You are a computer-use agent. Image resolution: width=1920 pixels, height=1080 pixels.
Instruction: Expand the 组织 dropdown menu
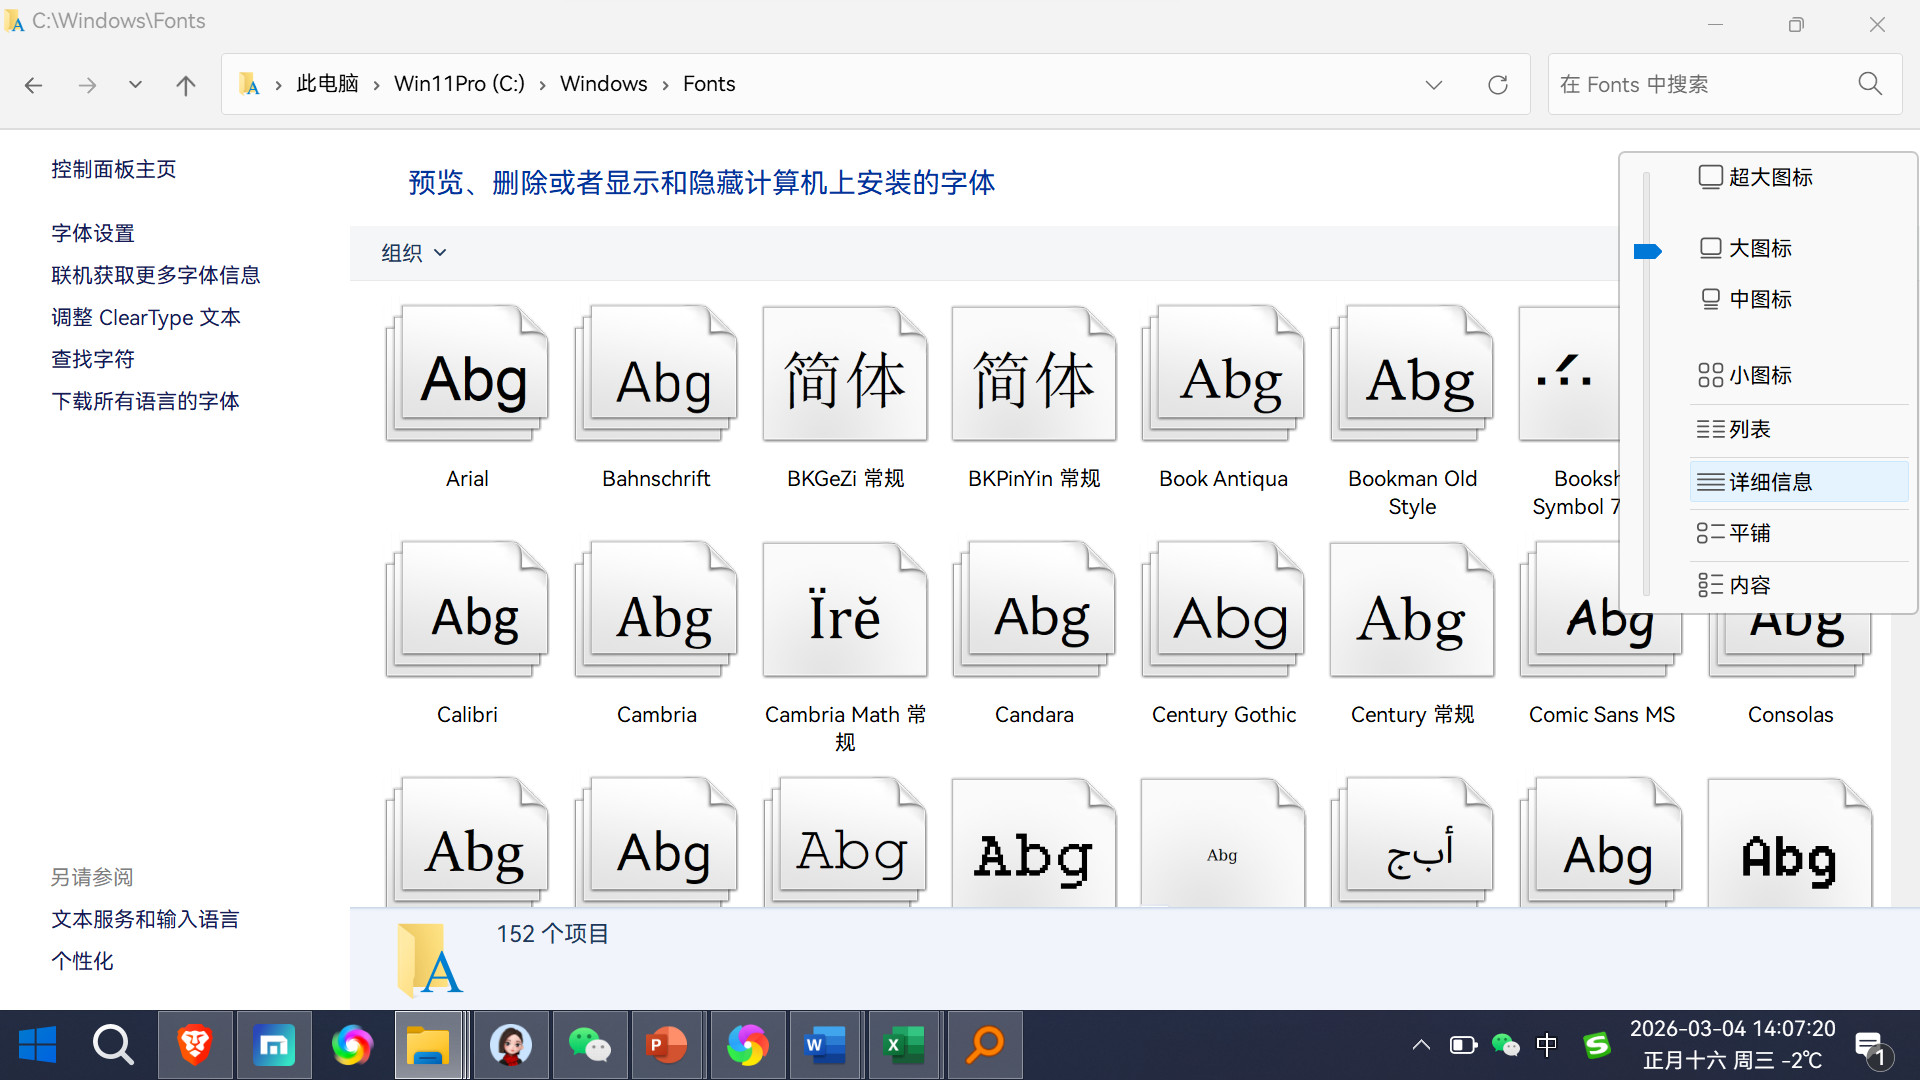tap(413, 253)
